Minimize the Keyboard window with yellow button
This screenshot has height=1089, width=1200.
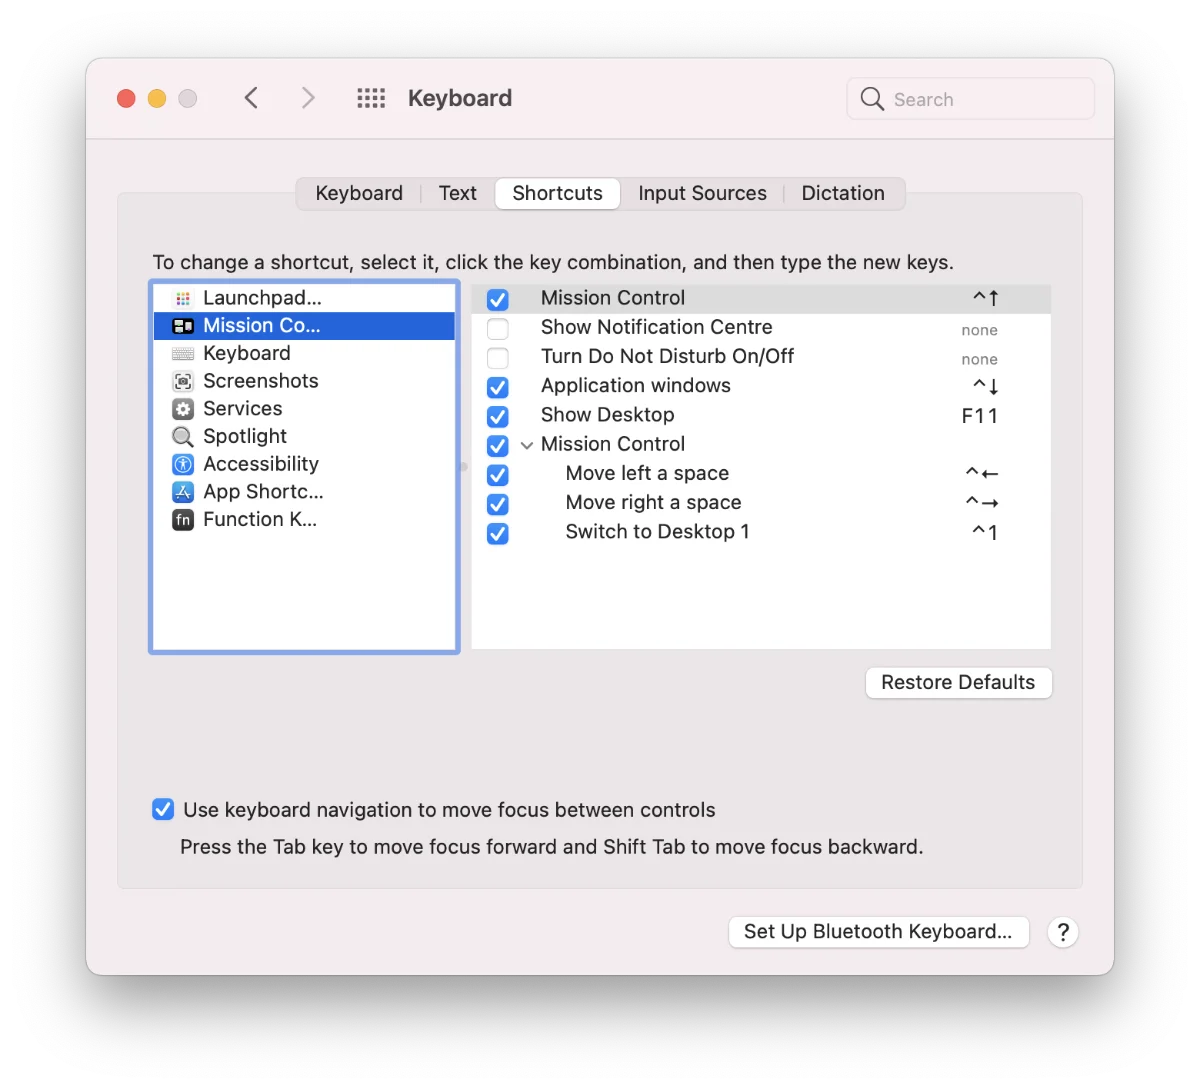(157, 98)
